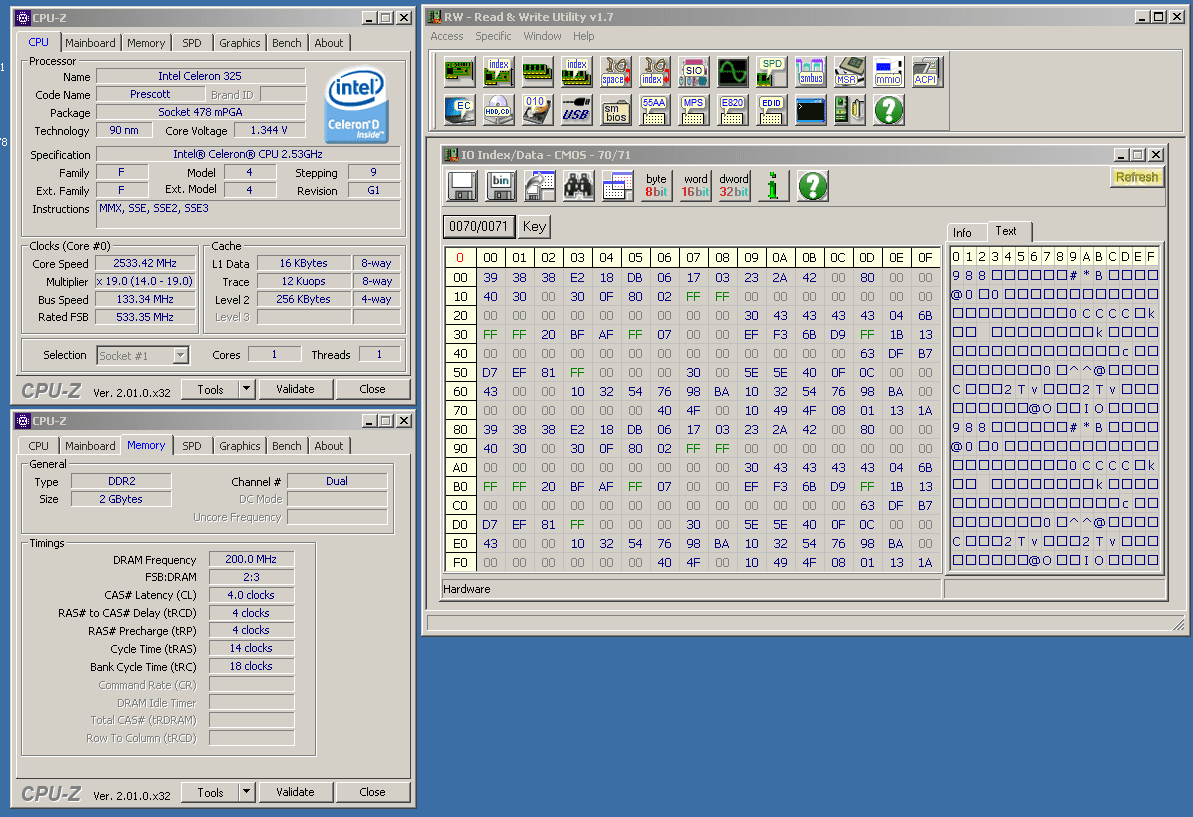Viewport: 1193px width, 817px height.
Task: Switch view to dword 32bit mode
Action: tap(734, 186)
